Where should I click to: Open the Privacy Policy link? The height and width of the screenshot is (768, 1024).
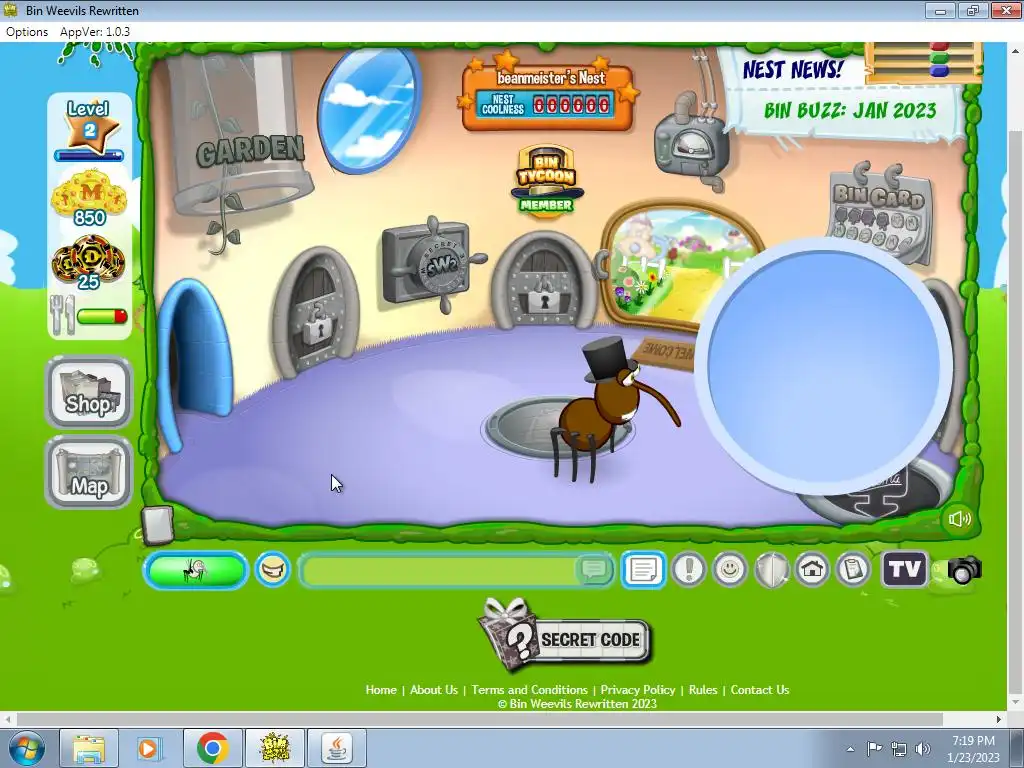coord(637,690)
